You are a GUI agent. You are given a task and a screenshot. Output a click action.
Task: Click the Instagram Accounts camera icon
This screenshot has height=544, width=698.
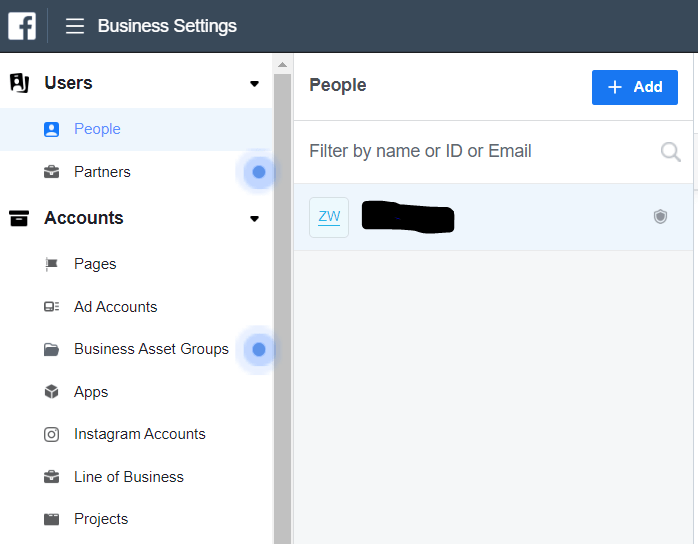coord(51,434)
